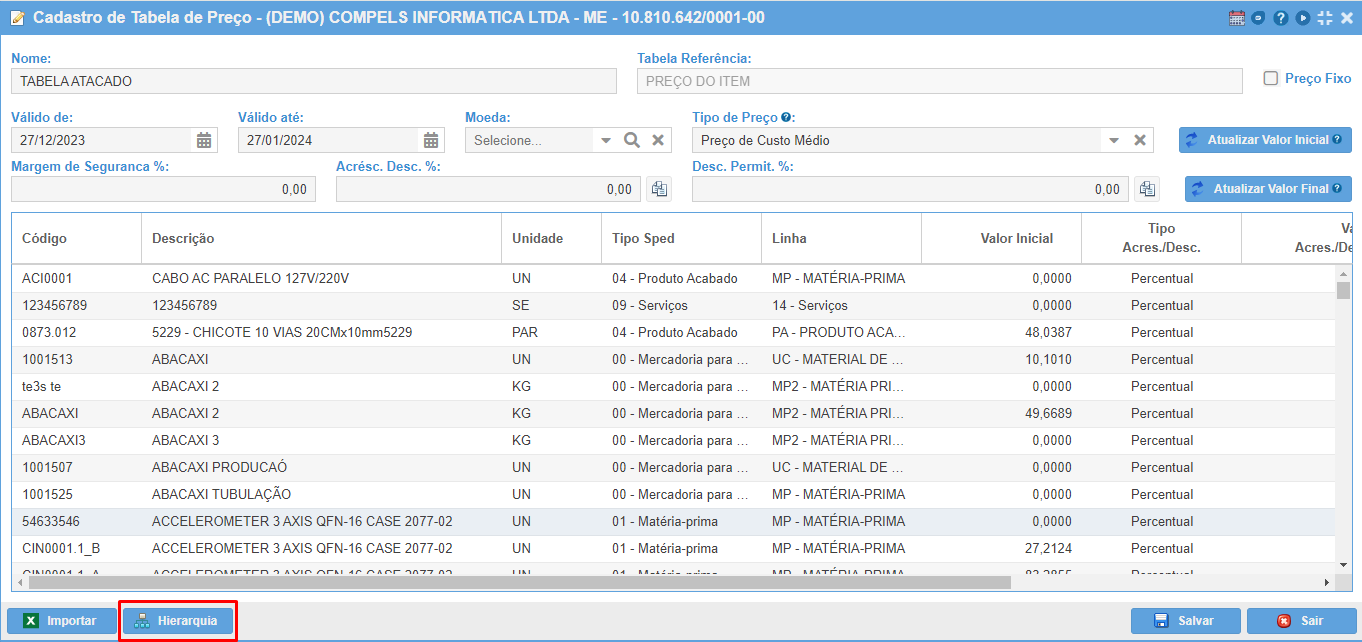
Task: Click the Salvar button
Action: [x=1186, y=621]
